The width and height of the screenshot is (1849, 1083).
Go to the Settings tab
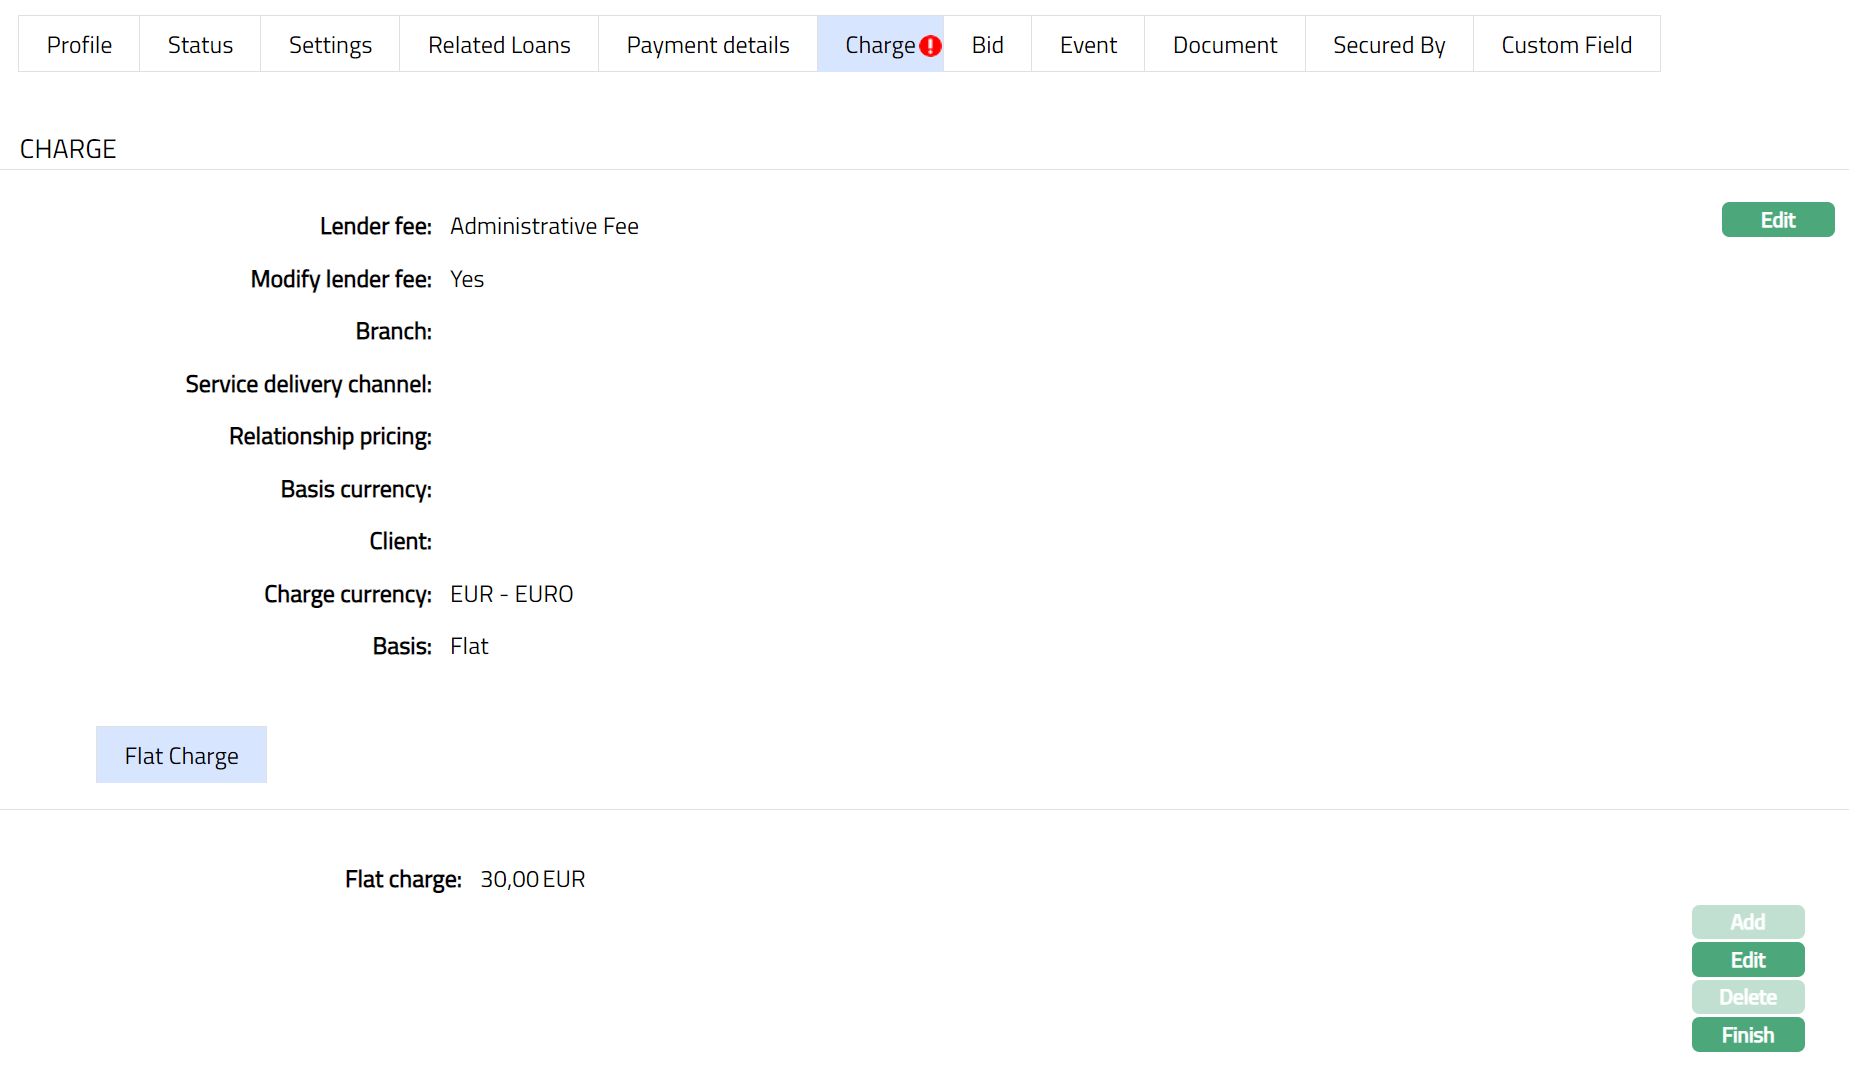coord(330,45)
